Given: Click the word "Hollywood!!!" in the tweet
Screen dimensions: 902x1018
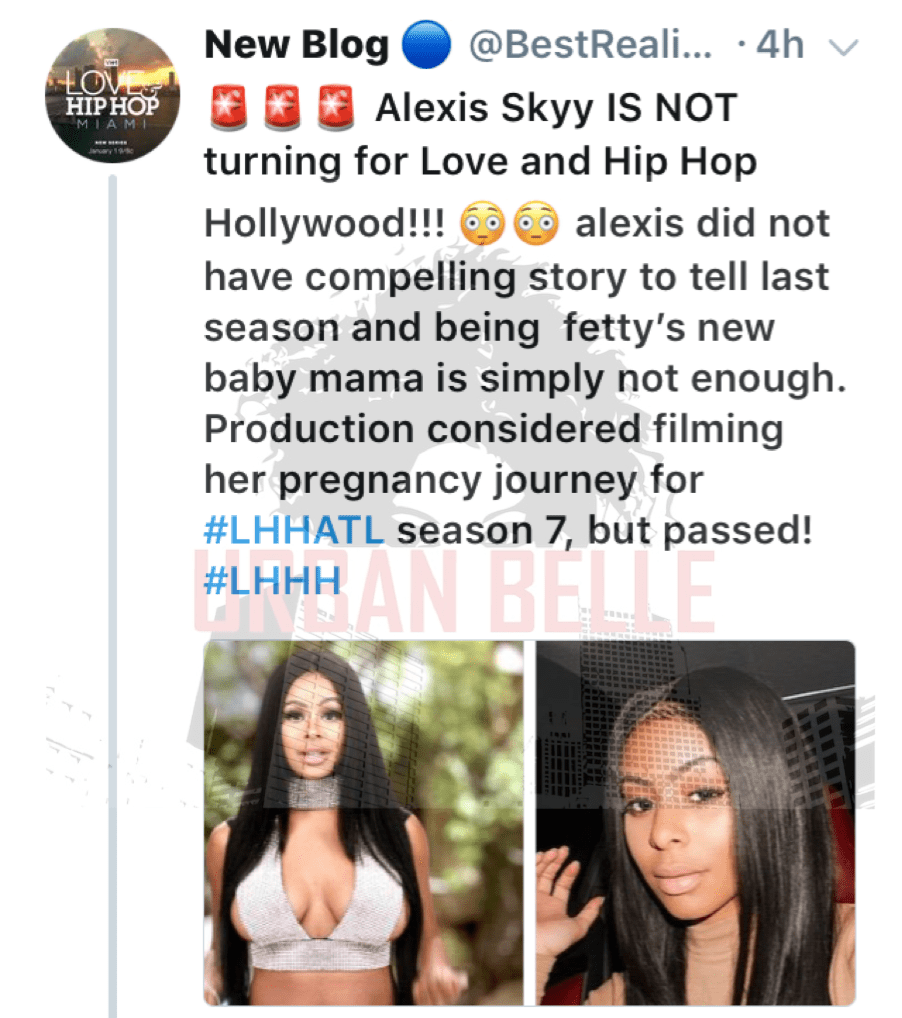Looking at the screenshot, I should point(325,224).
